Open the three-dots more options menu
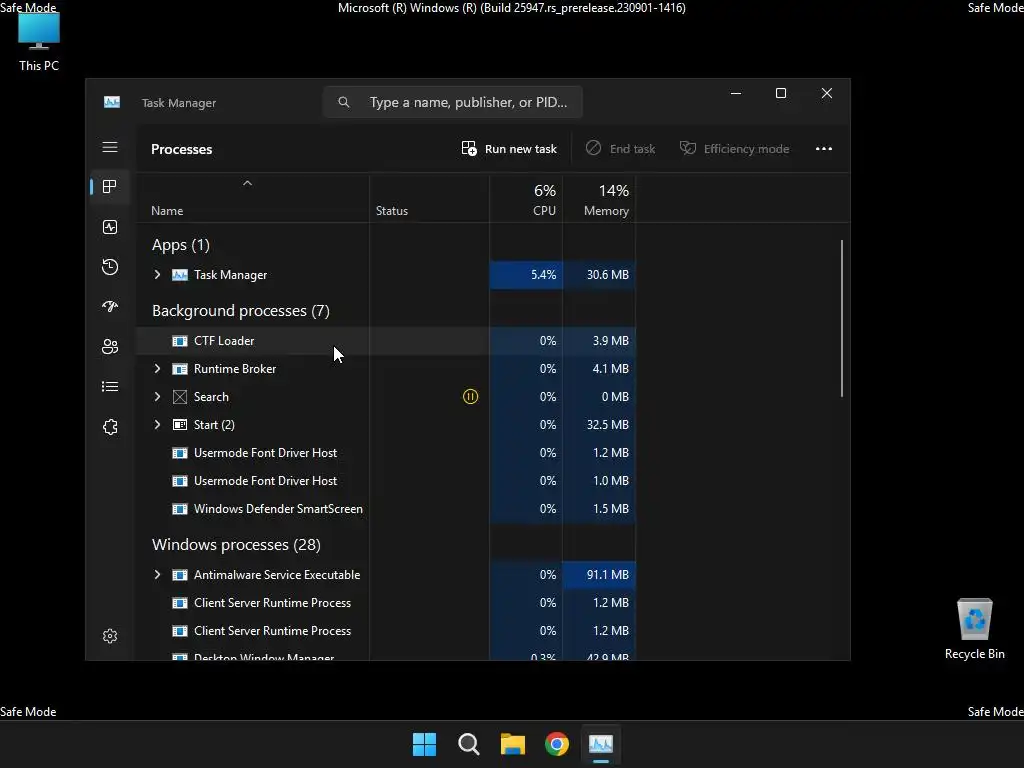Screen dimensions: 1024x768 [x=824, y=149]
